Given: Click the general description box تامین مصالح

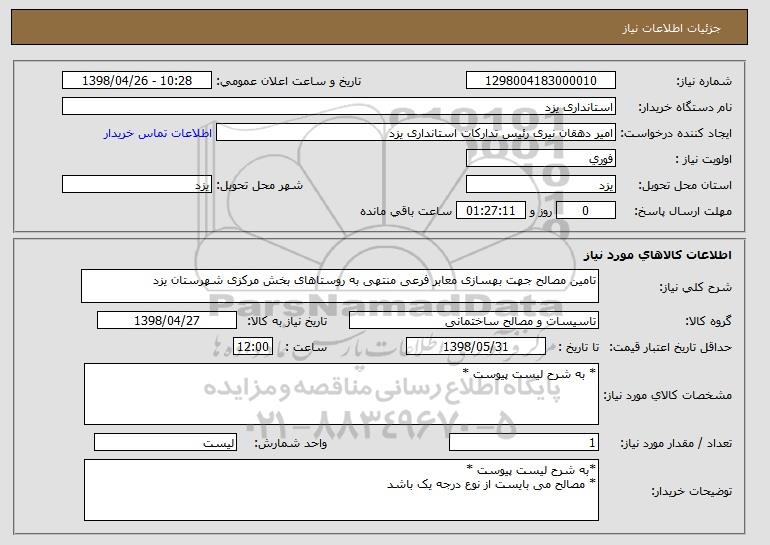Looking at the screenshot, I should point(340,286).
